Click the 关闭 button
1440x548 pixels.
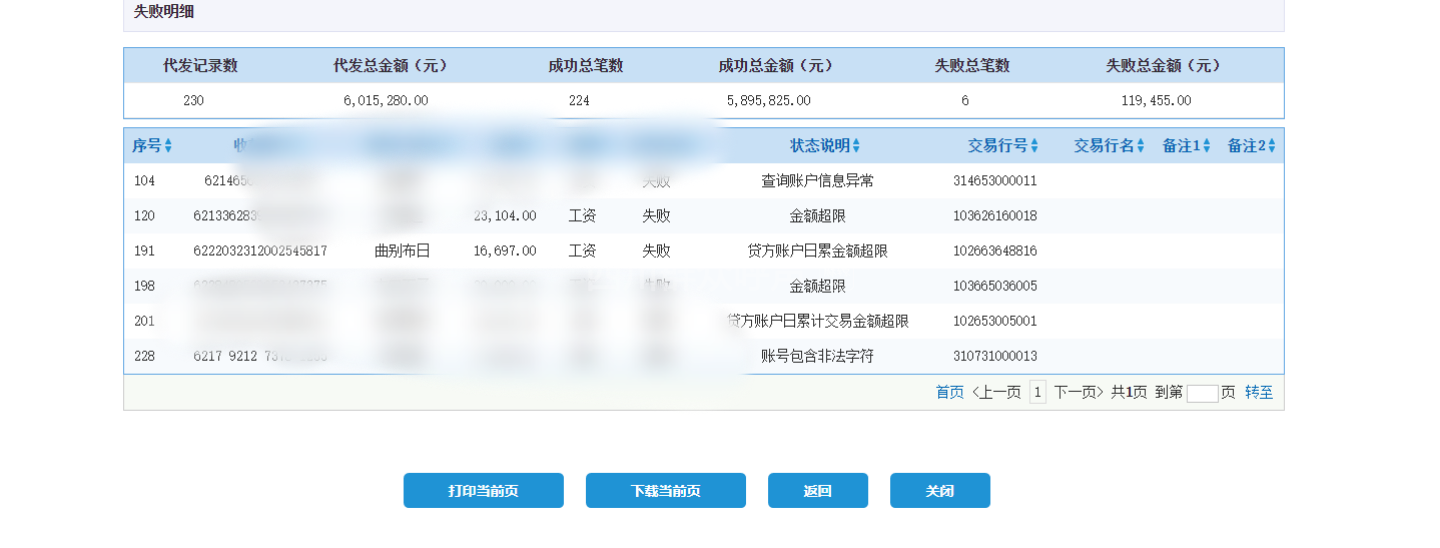tap(939, 491)
